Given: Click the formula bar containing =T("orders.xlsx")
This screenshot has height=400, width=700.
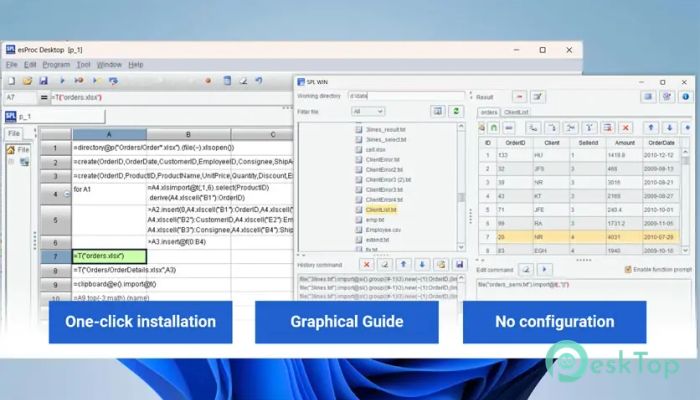Looking at the screenshot, I should point(170,97).
